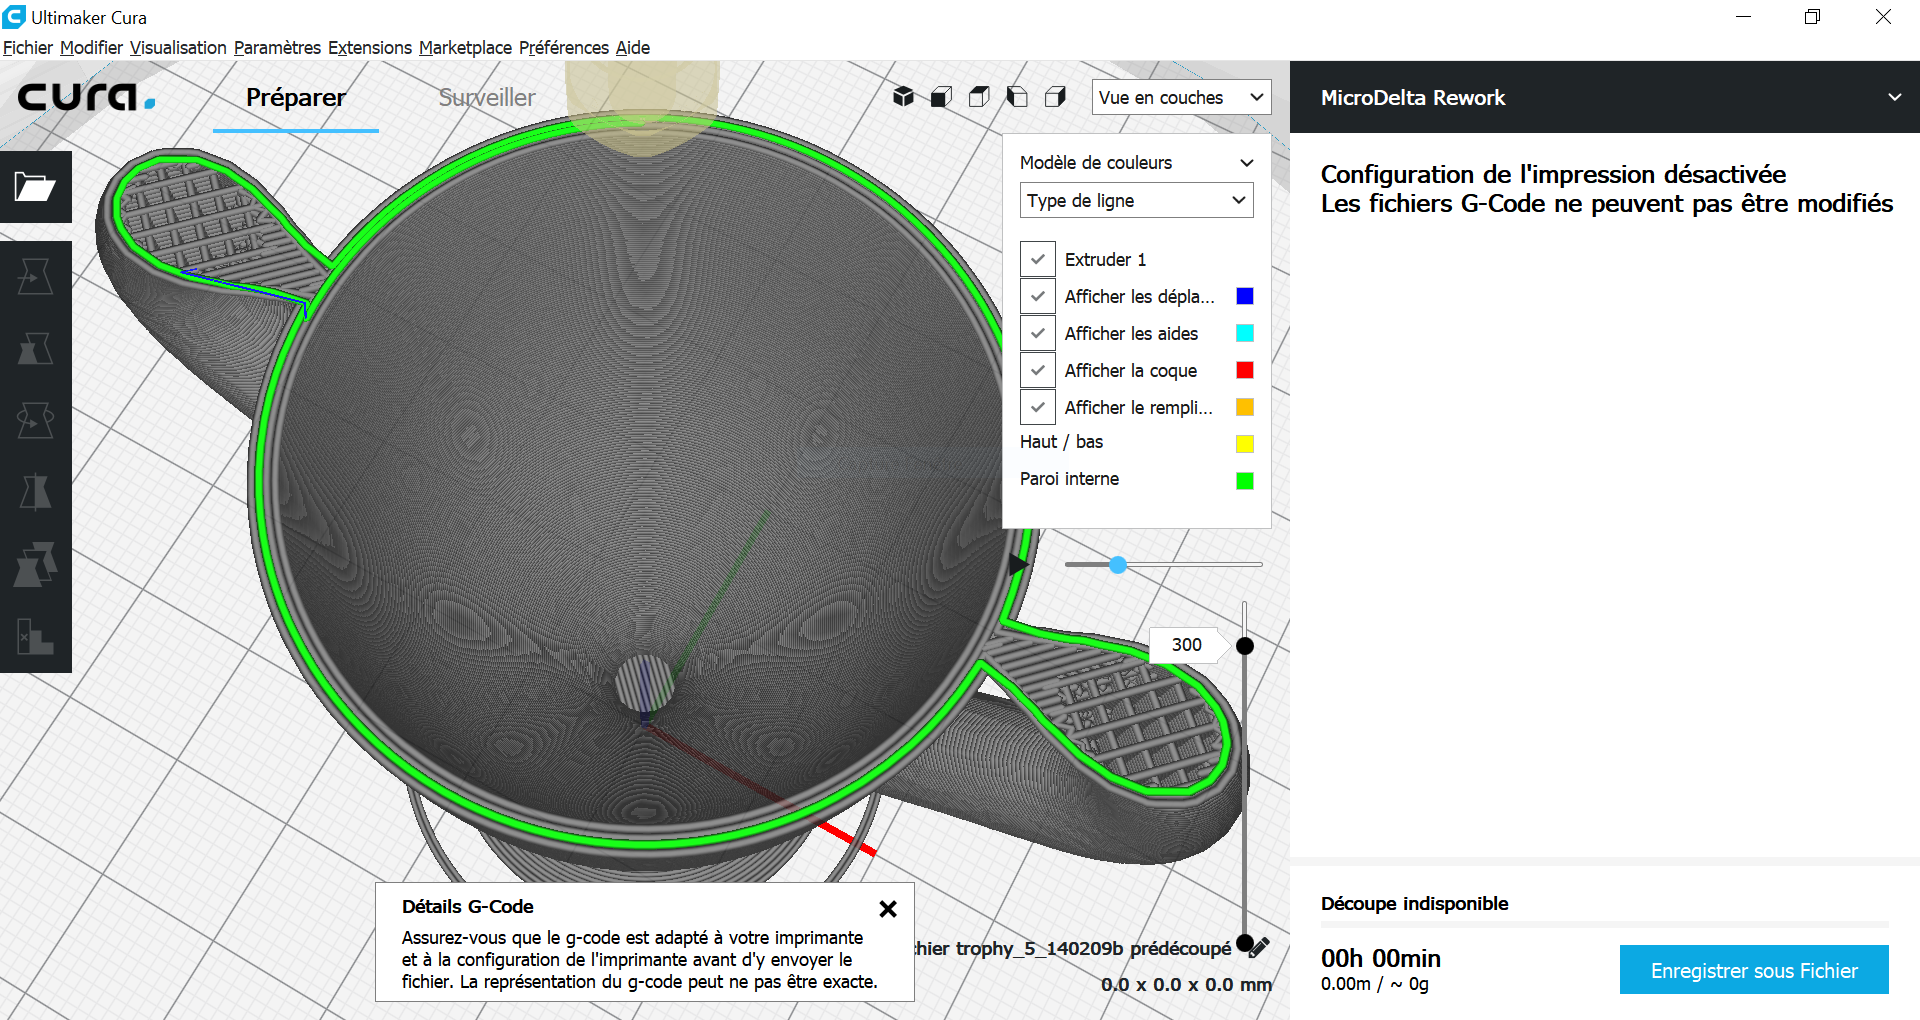
Task: Open the Préférences menu
Action: coord(564,47)
